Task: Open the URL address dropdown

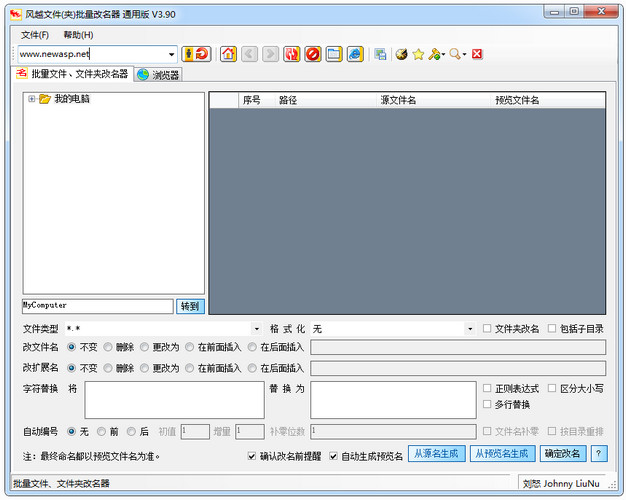Action: pyautogui.click(x=171, y=54)
